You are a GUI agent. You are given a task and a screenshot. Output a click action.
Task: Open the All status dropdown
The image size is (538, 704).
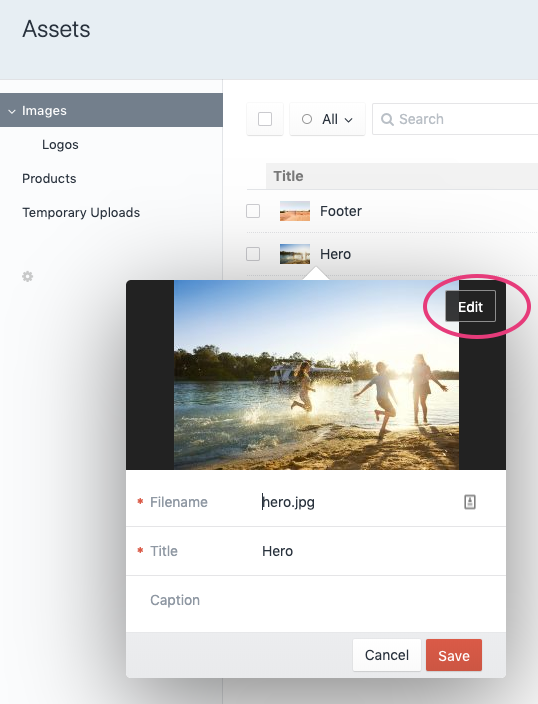coord(327,119)
